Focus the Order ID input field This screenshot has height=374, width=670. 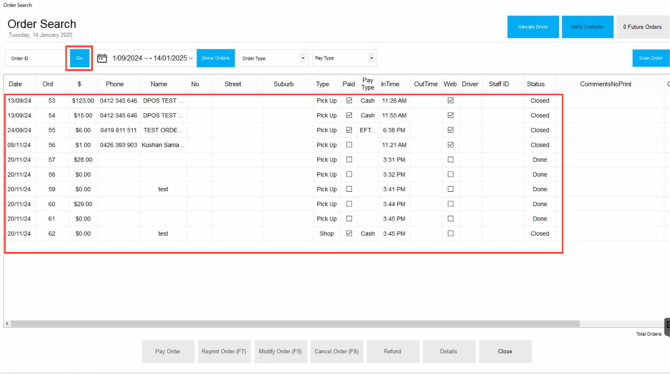point(35,58)
